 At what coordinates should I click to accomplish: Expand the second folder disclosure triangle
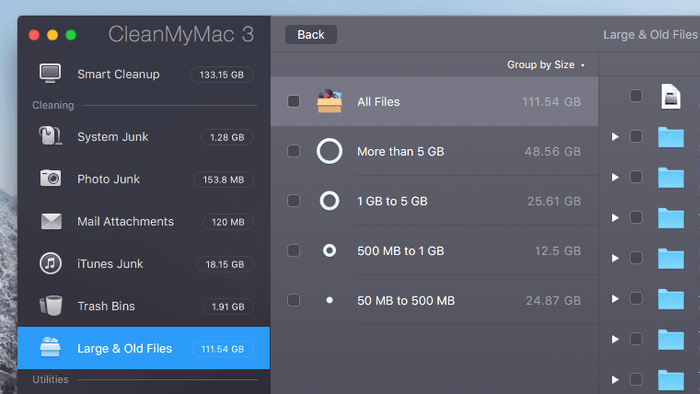(x=615, y=177)
